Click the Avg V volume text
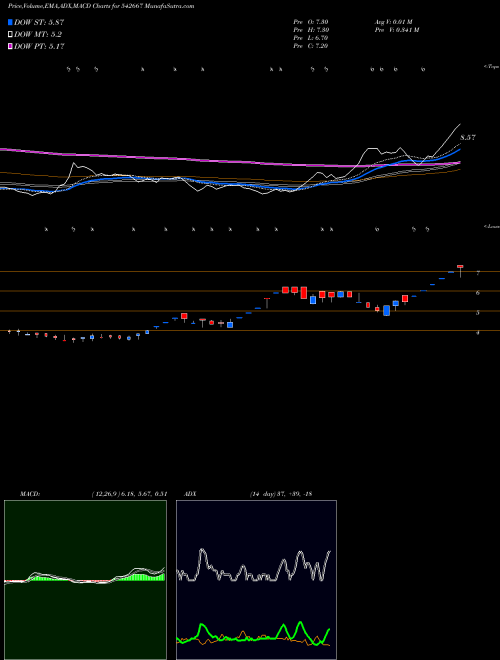This screenshot has height=660, width=500. (393, 22)
